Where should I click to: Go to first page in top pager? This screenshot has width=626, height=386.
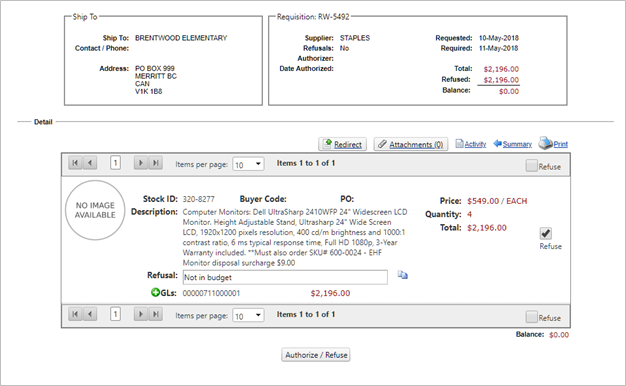[75, 163]
